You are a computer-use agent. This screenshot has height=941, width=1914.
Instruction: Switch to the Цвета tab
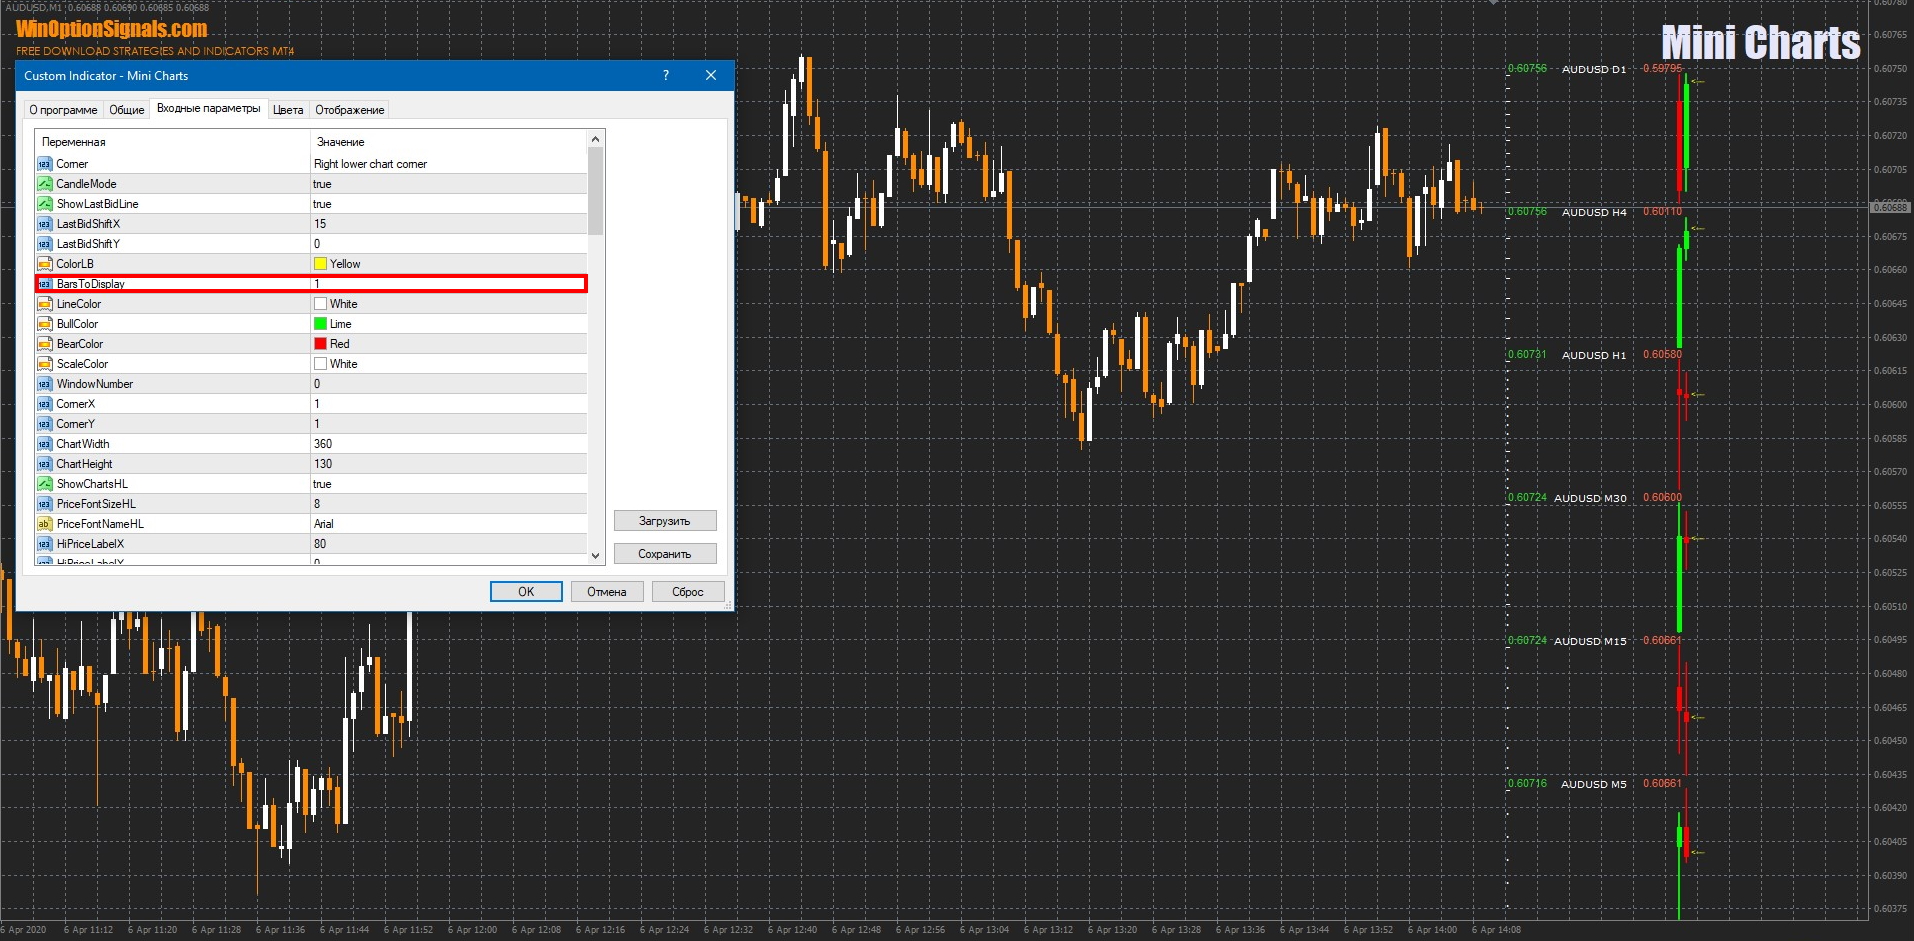288,110
